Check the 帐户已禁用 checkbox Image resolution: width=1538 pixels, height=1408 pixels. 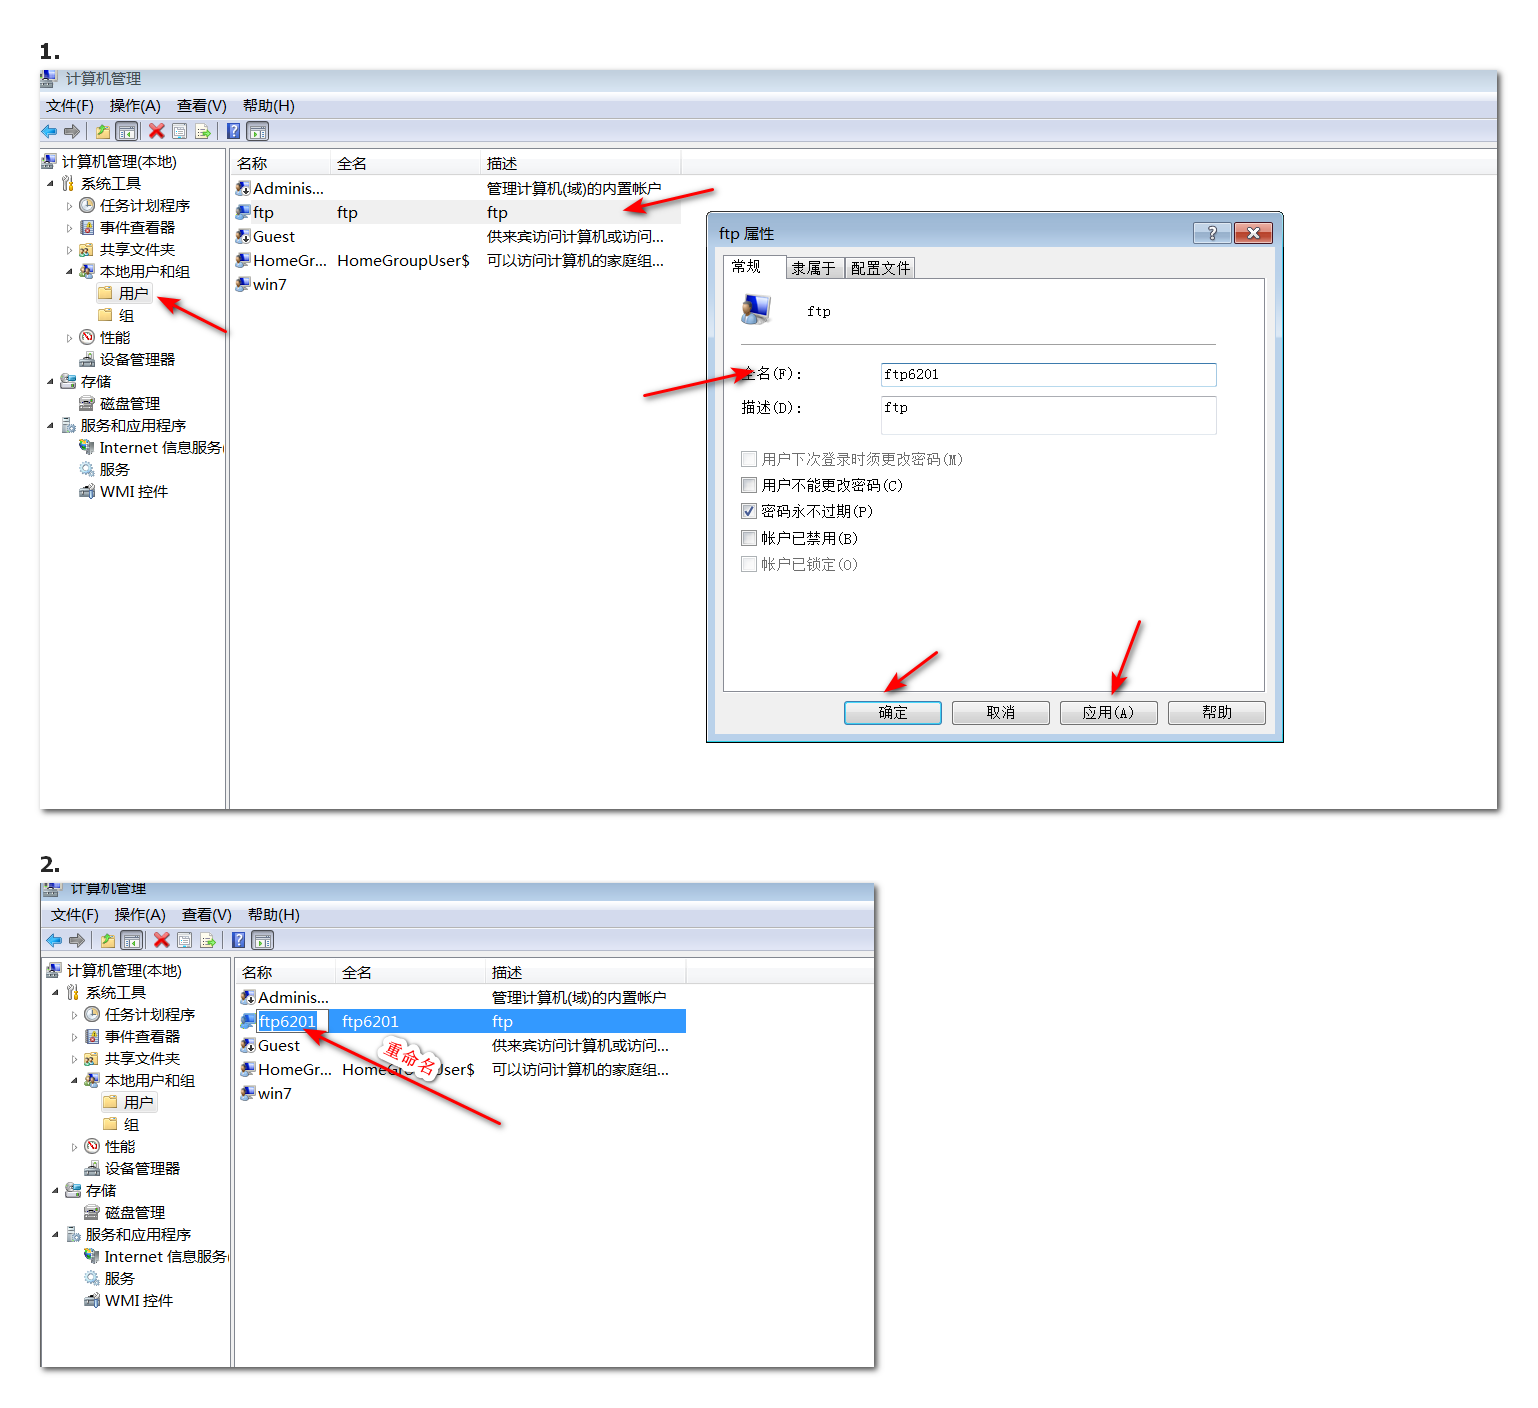point(749,538)
